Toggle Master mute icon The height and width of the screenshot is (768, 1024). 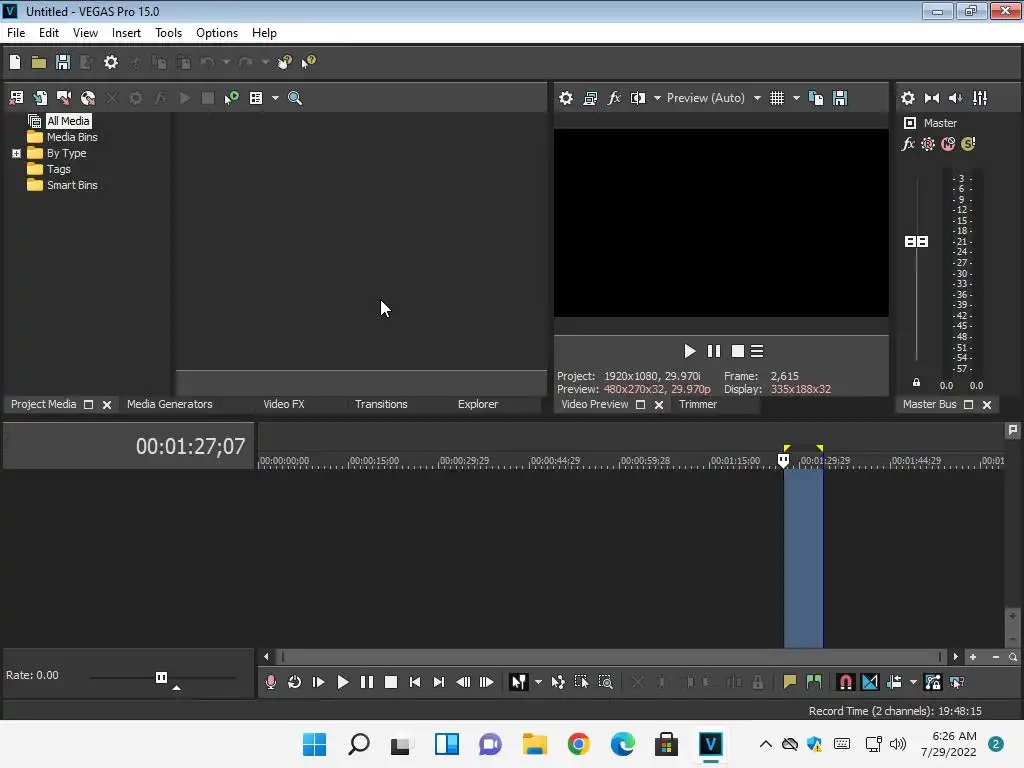point(948,144)
